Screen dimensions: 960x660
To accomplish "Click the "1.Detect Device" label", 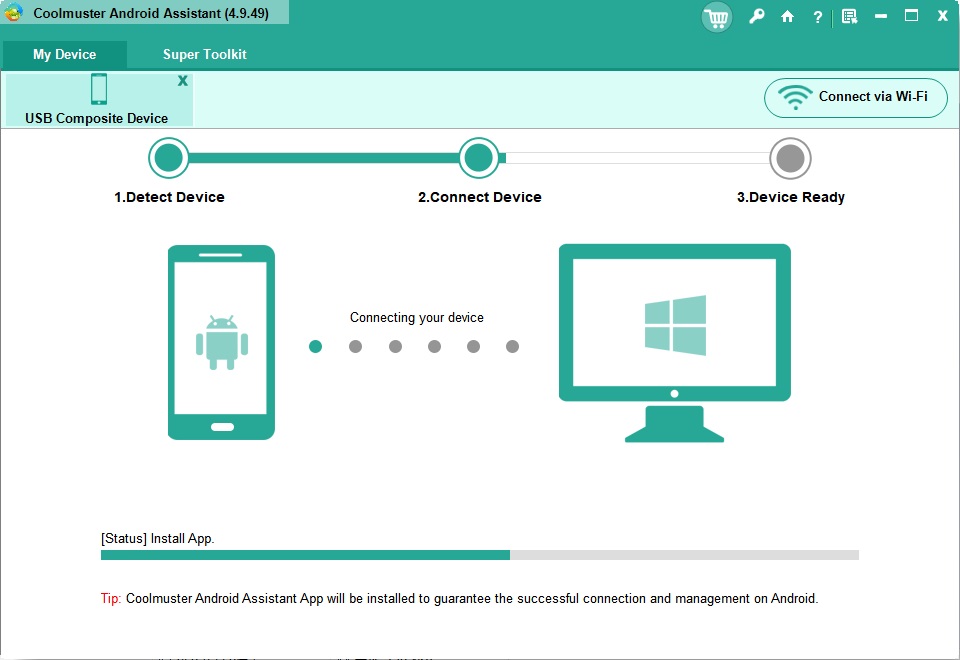I will click(x=170, y=197).
